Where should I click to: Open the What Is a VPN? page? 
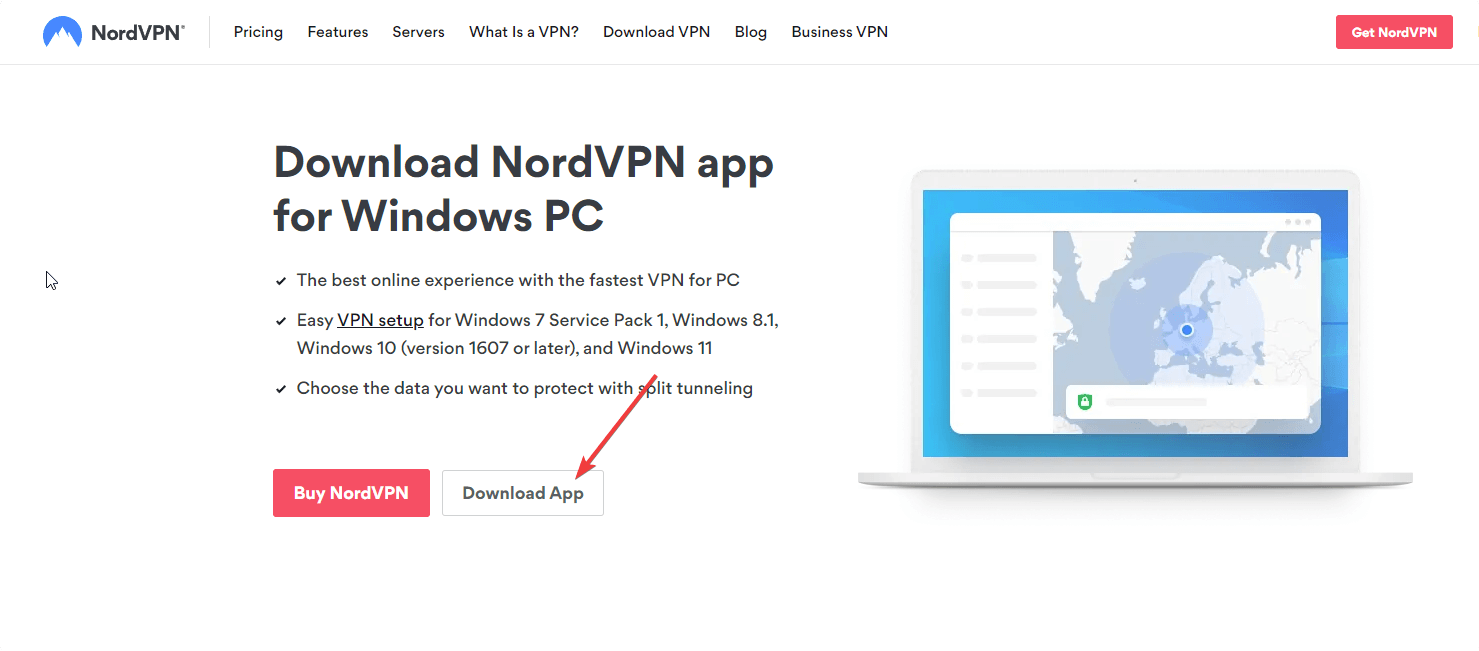click(x=523, y=31)
